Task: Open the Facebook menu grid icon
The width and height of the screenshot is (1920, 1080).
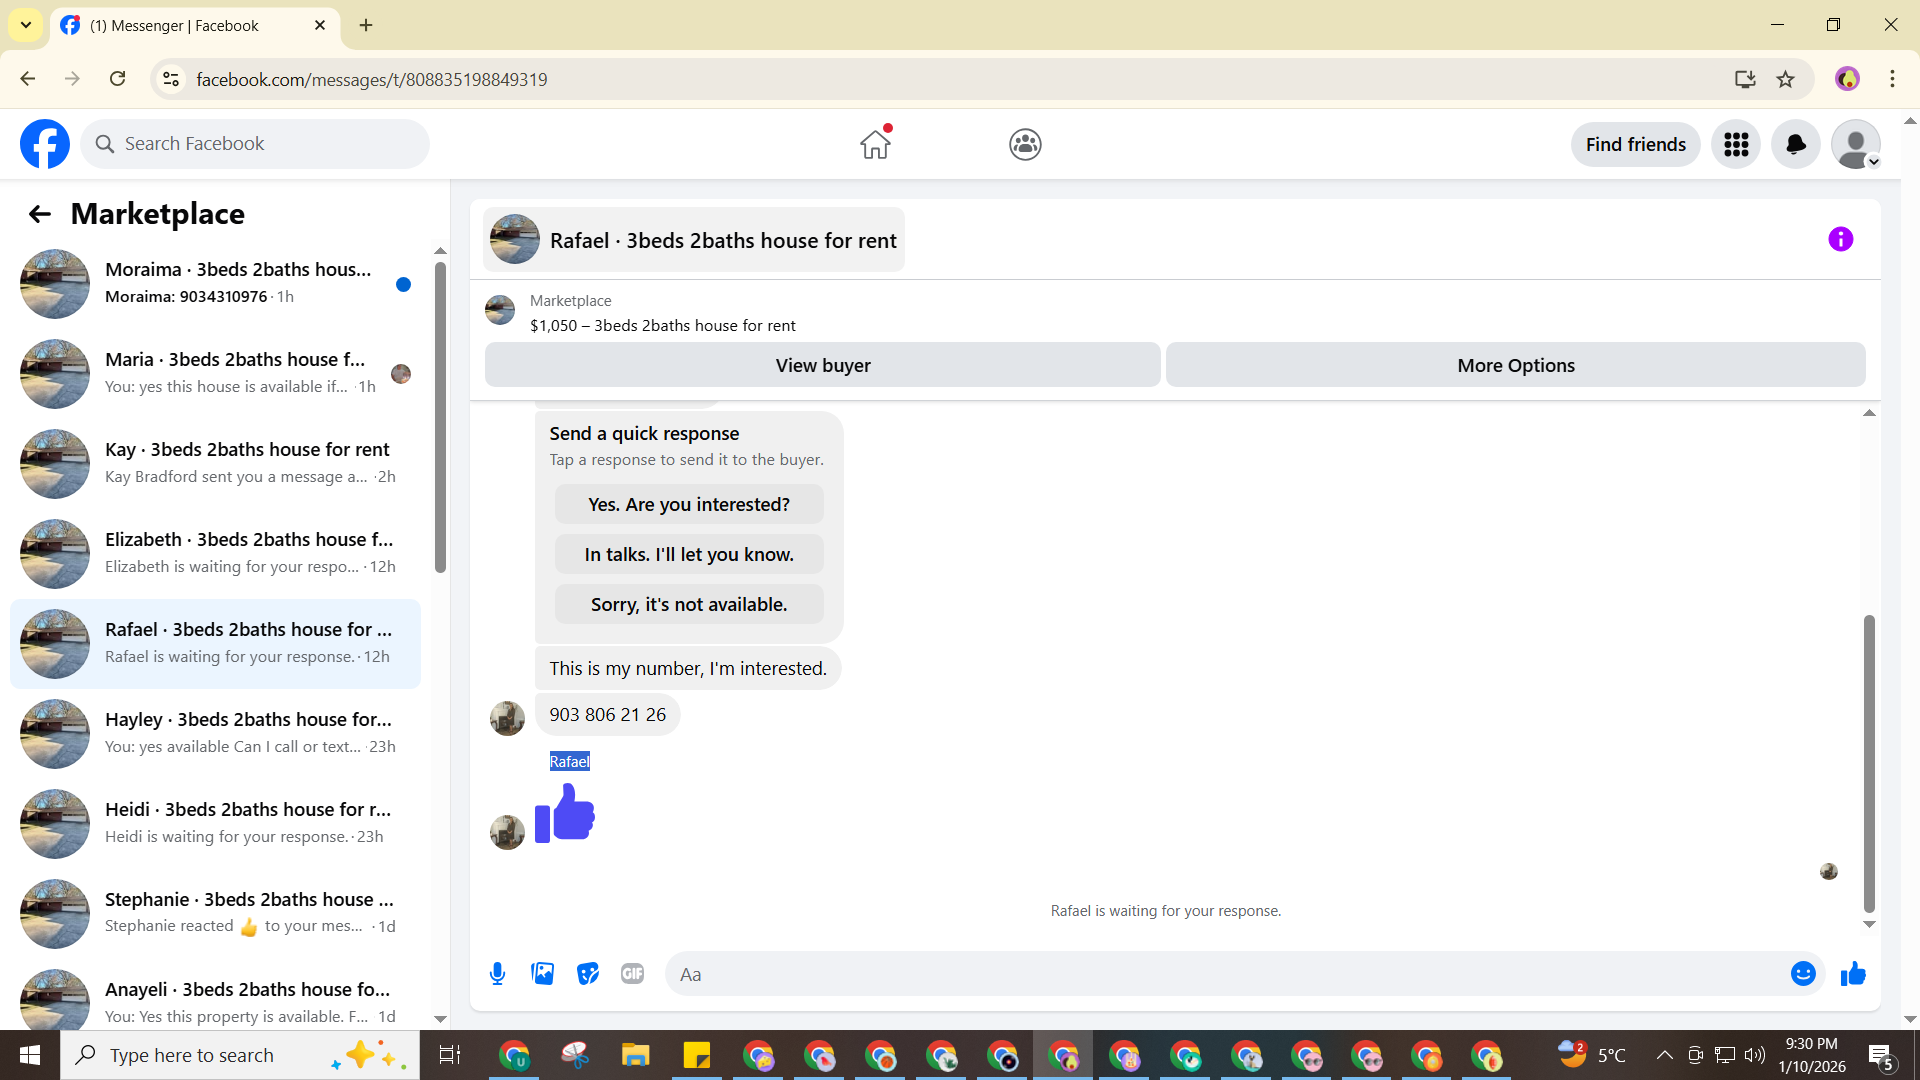Action: click(x=1736, y=145)
